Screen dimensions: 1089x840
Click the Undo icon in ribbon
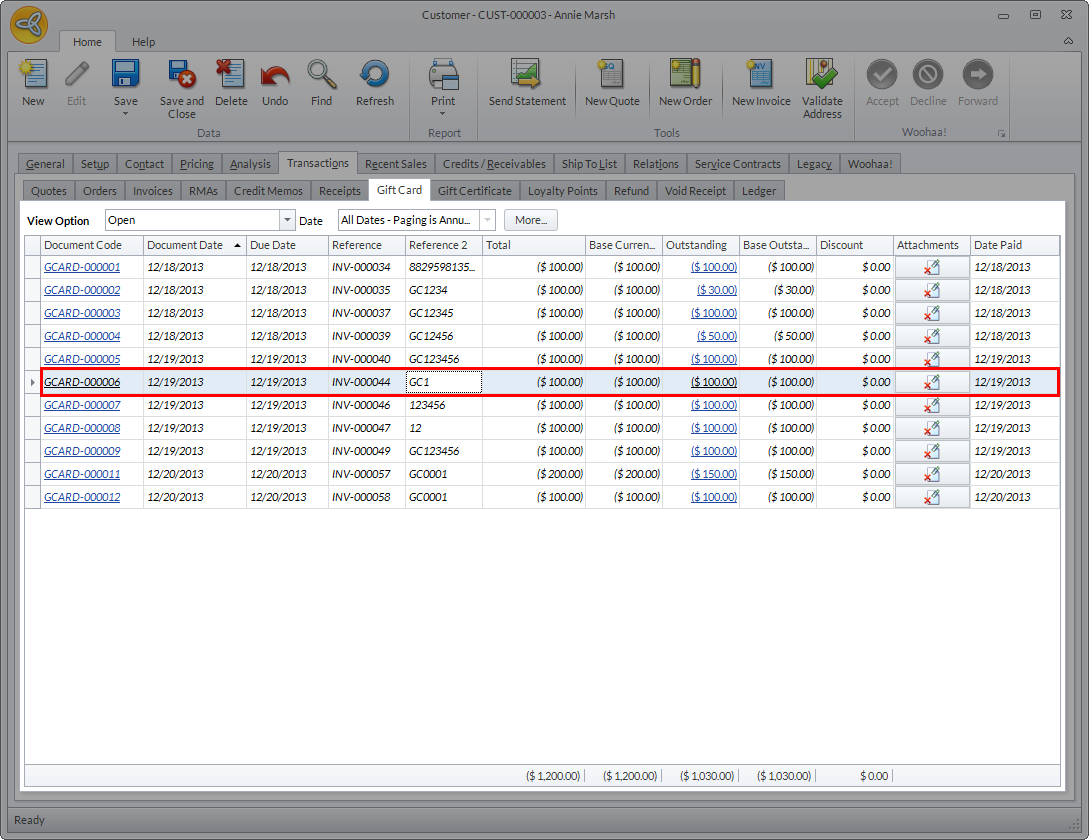[x=275, y=76]
